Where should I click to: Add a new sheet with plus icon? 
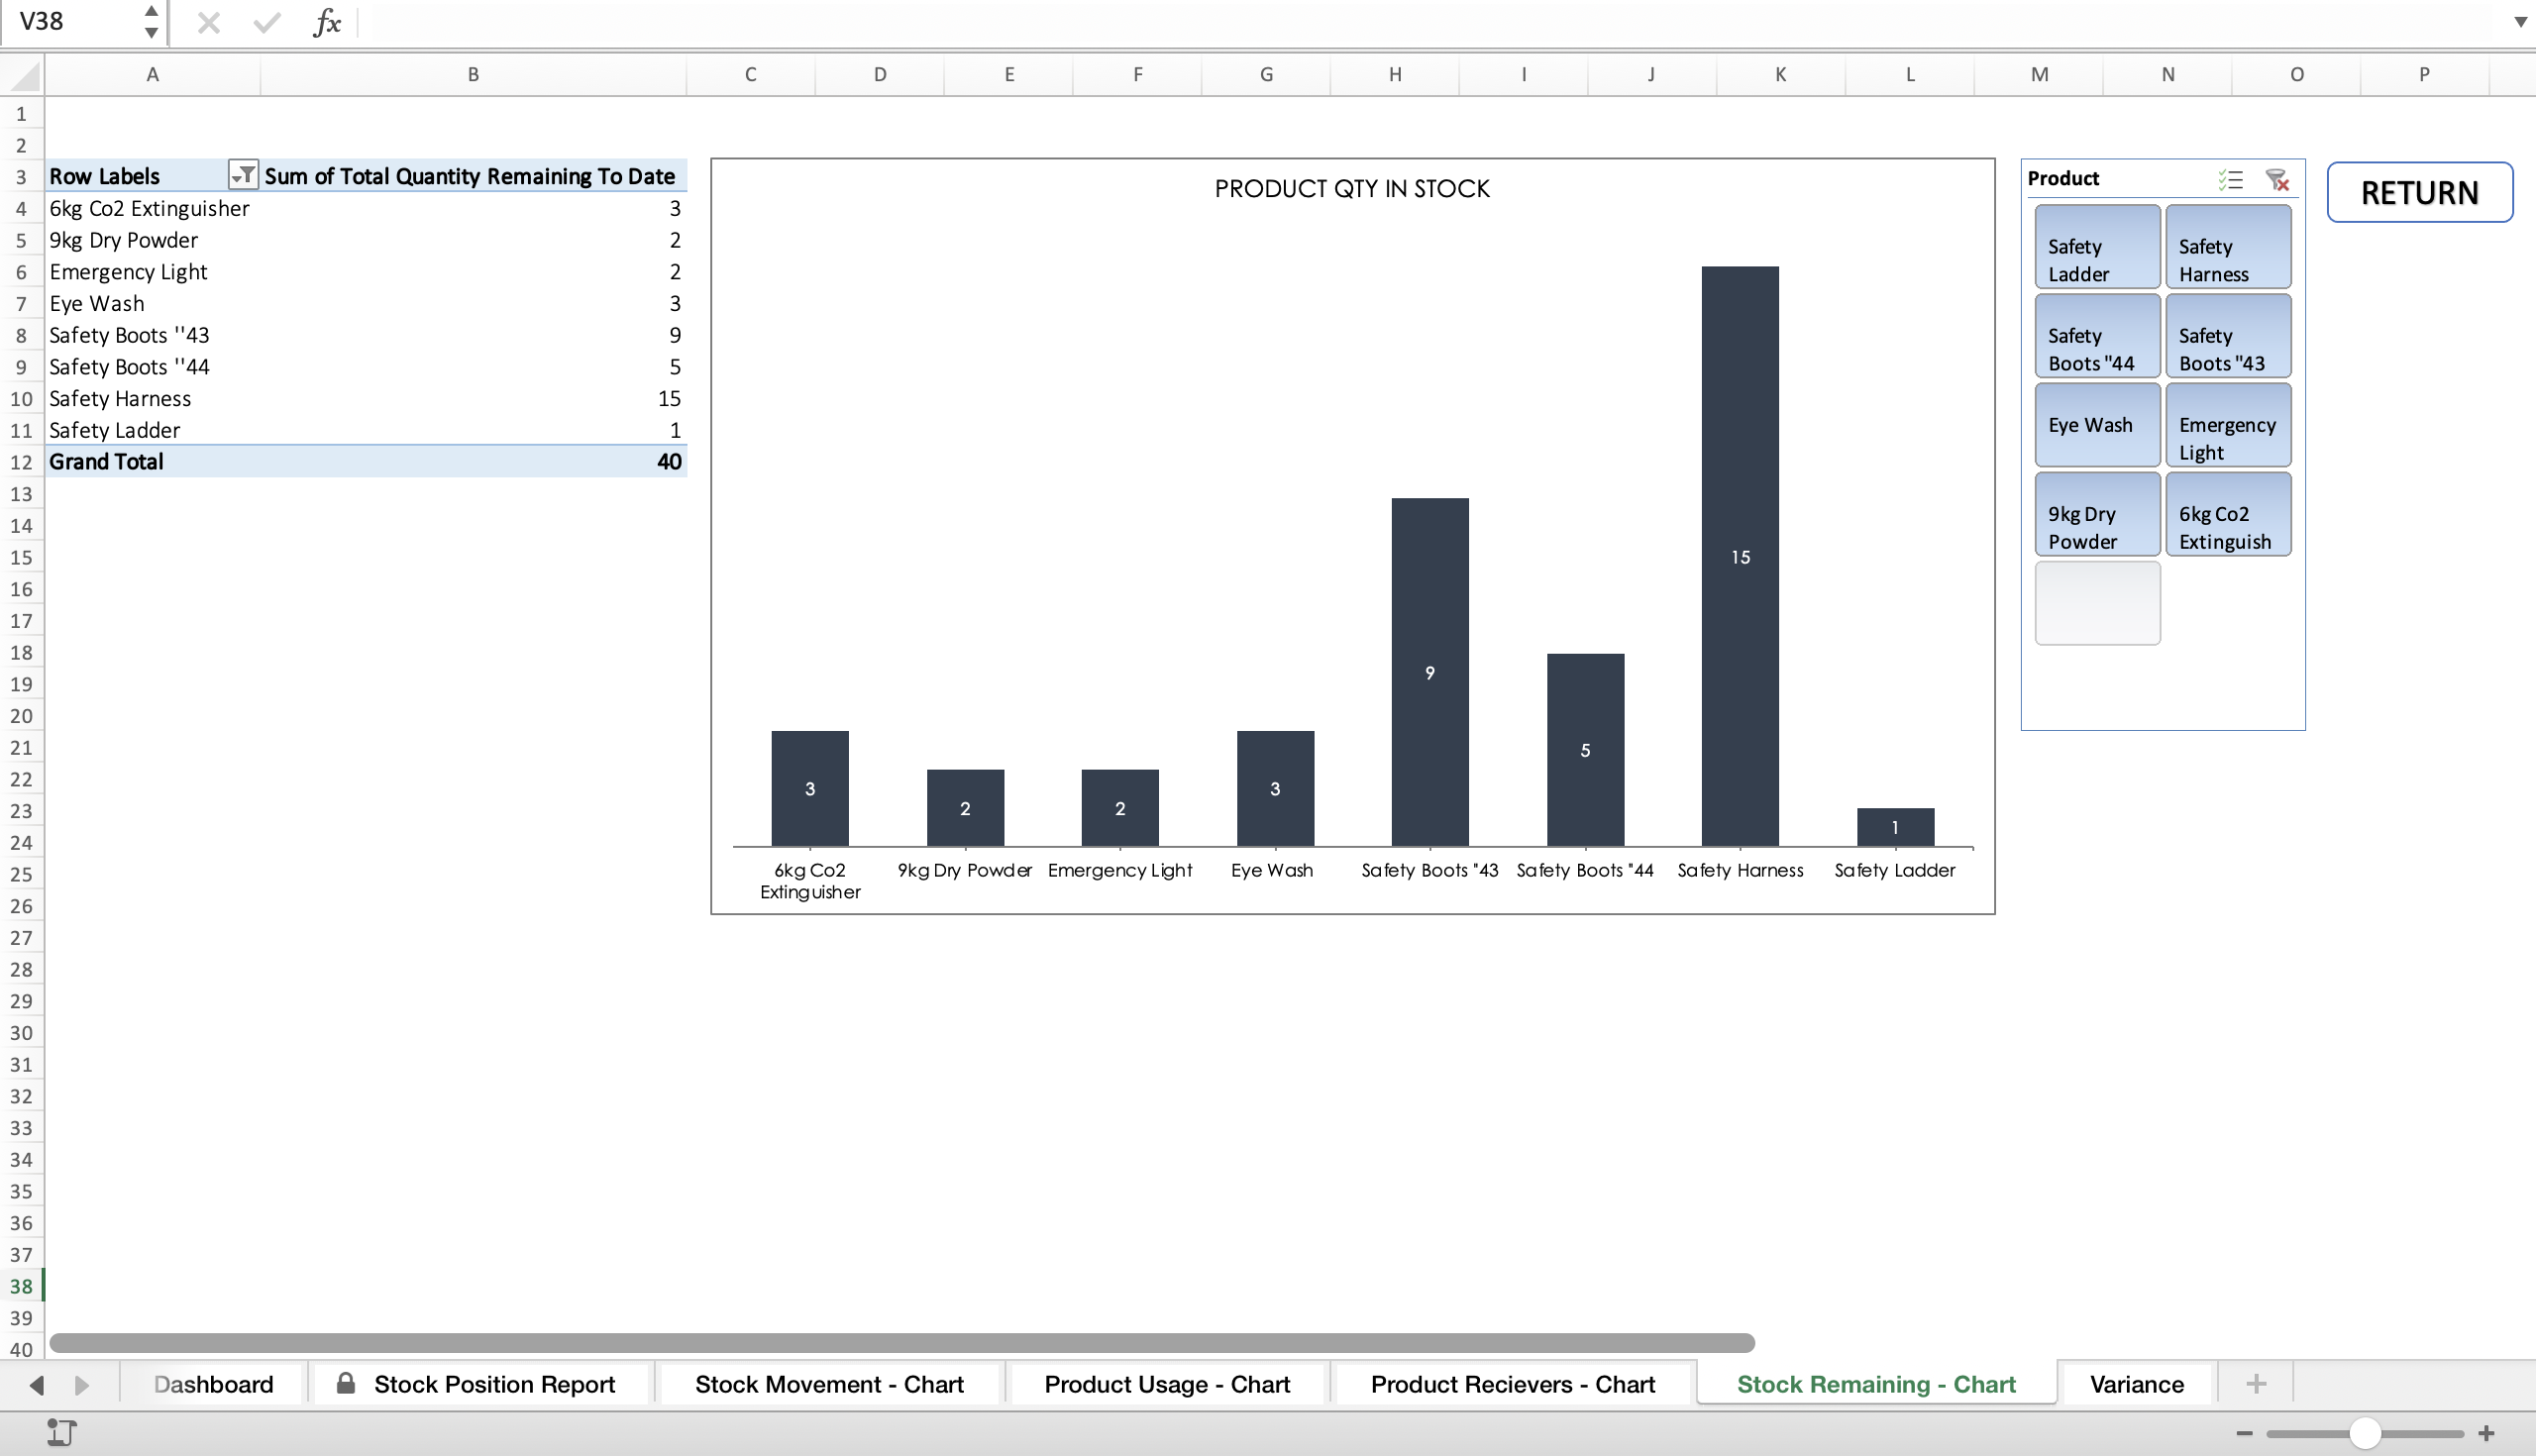point(2256,1384)
